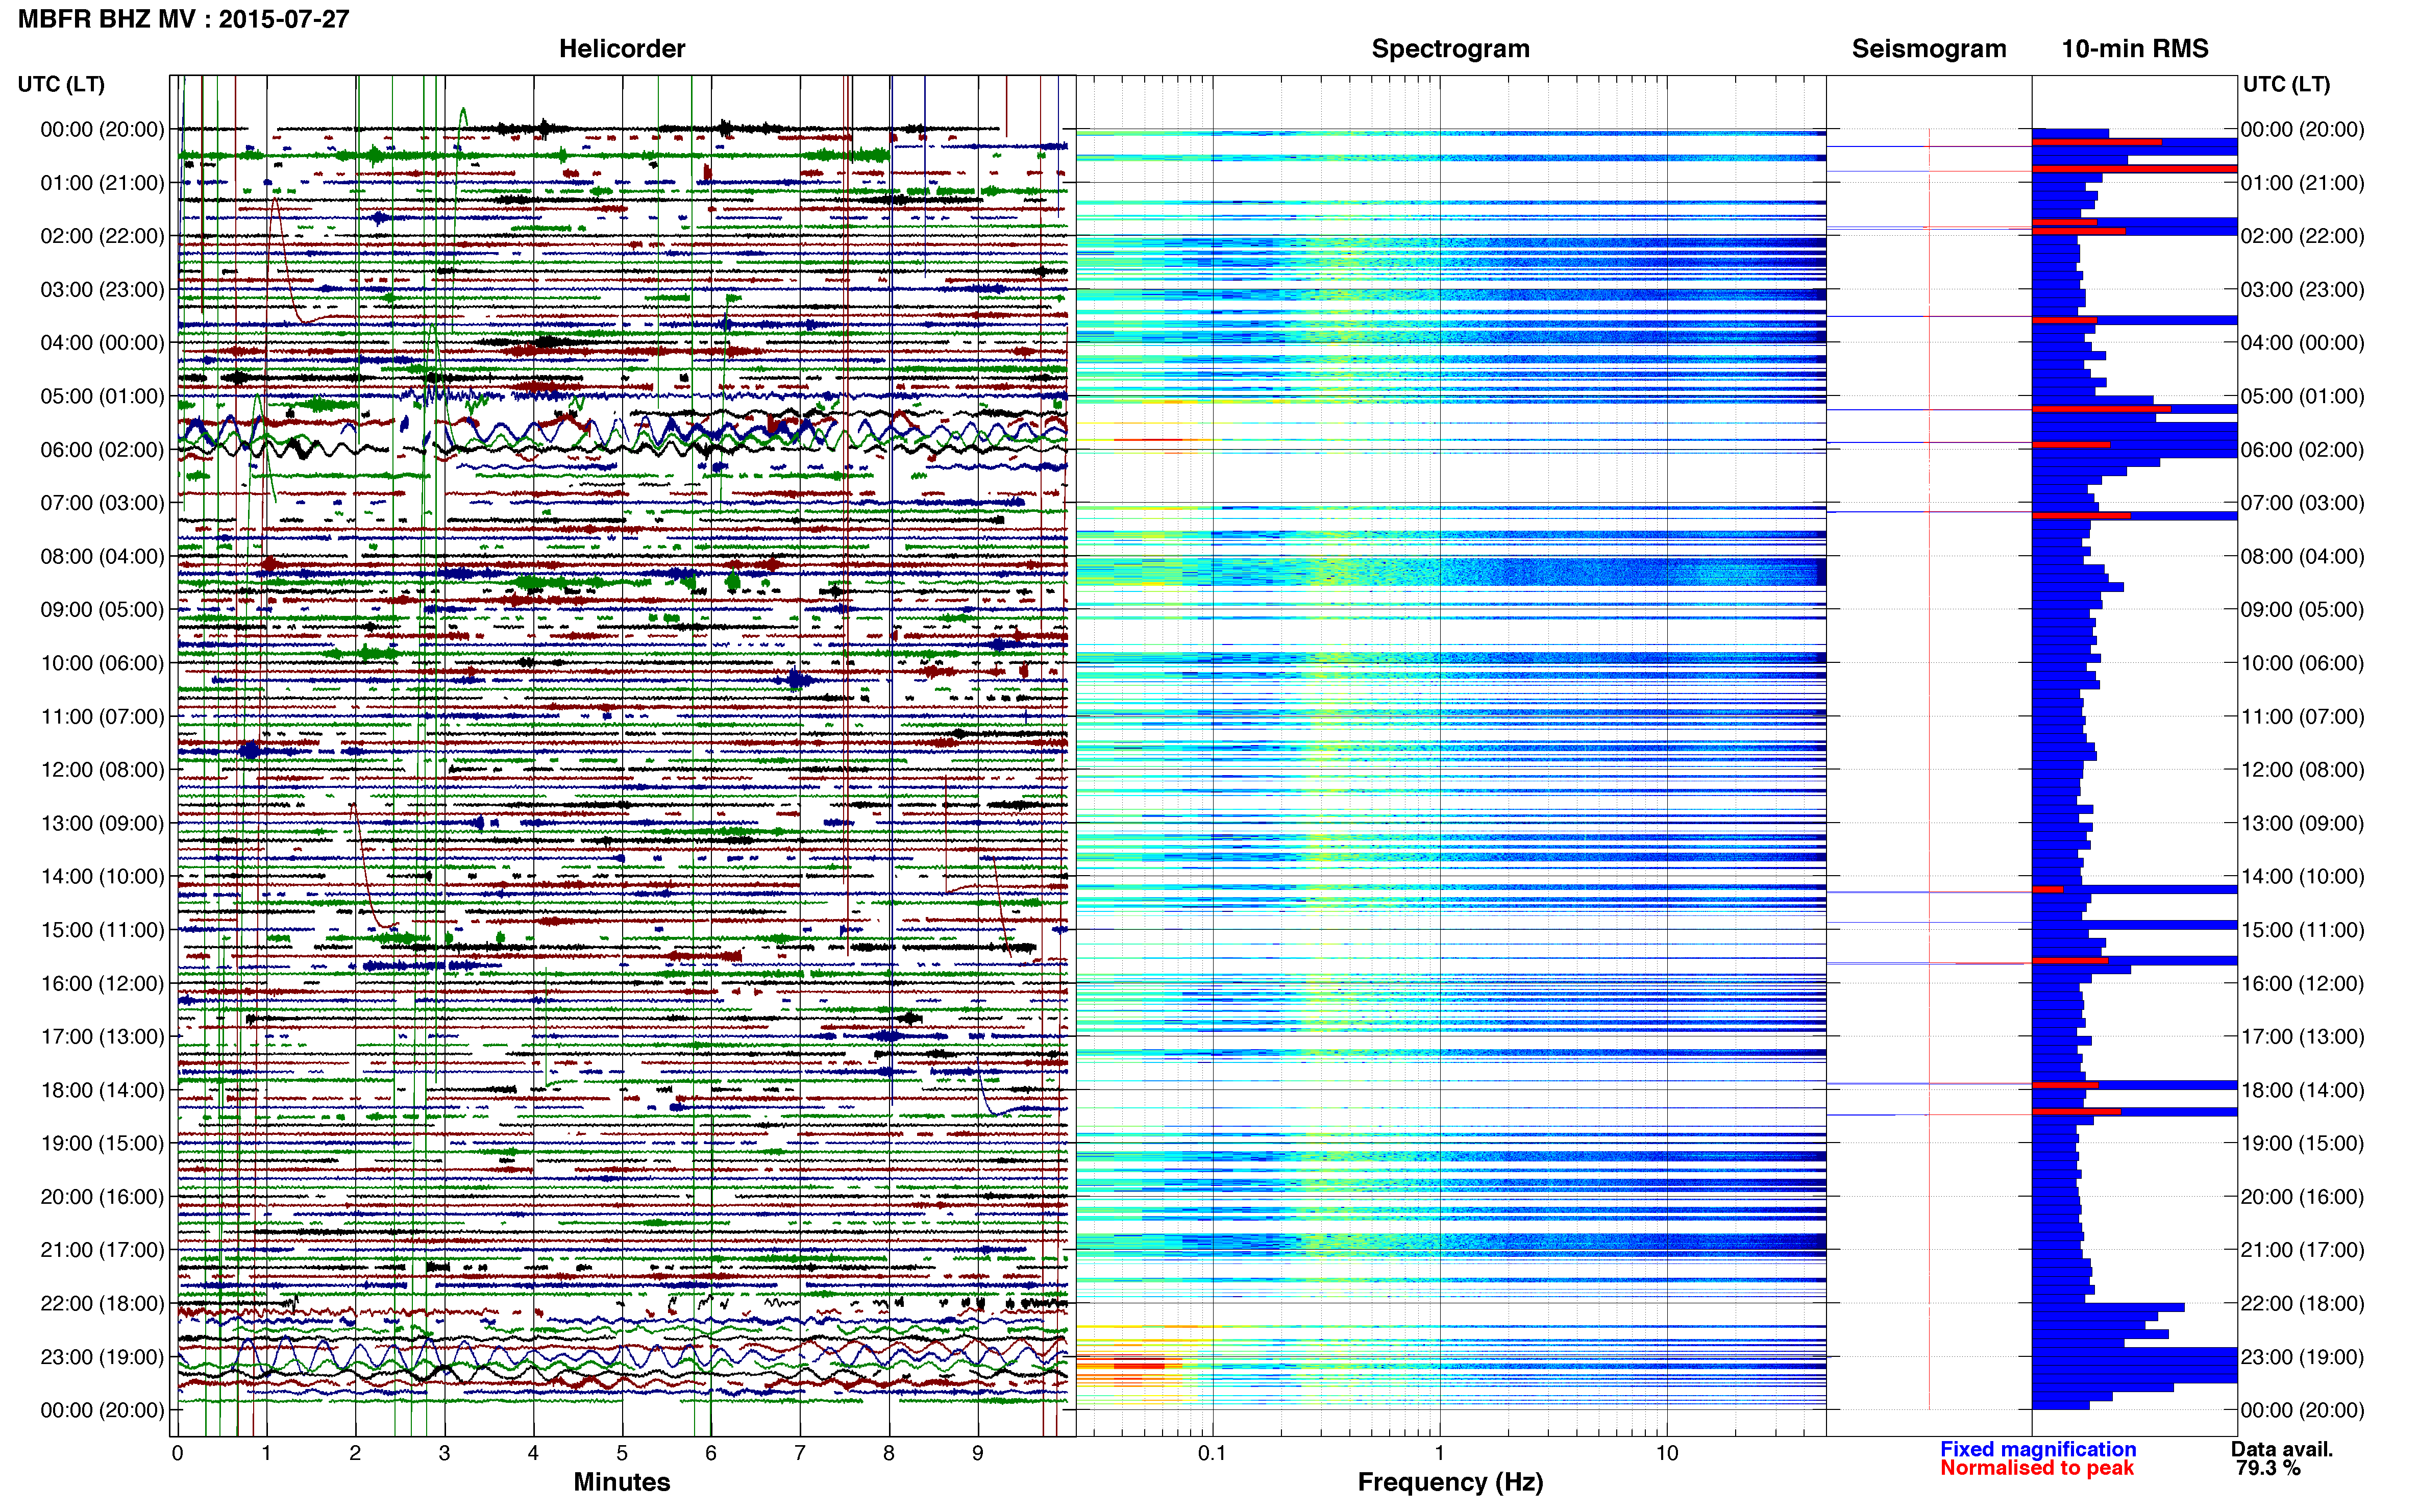Click RMS-side time label 19:00 (15:00)
Viewport: 2419px width, 1512px height.
click(x=2303, y=1143)
